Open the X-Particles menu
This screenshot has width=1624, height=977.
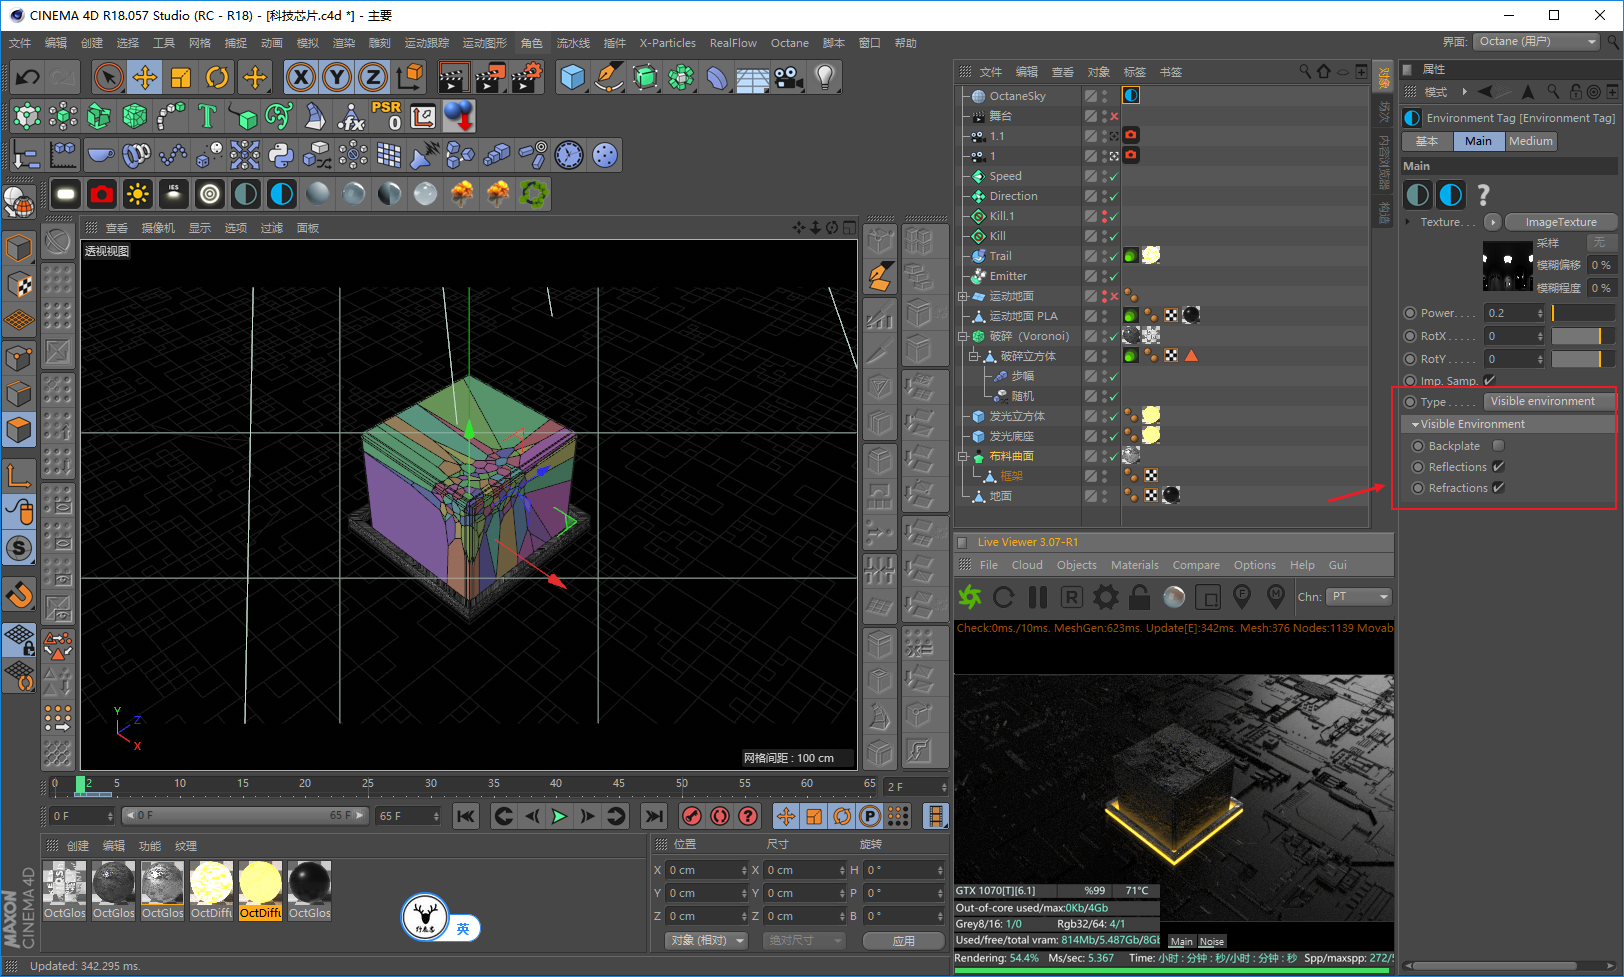[x=667, y=43]
